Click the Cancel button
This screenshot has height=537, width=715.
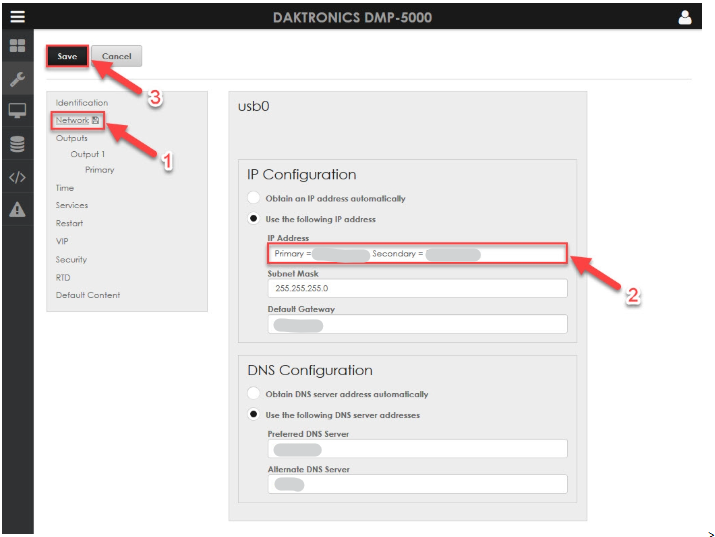[x=117, y=57]
